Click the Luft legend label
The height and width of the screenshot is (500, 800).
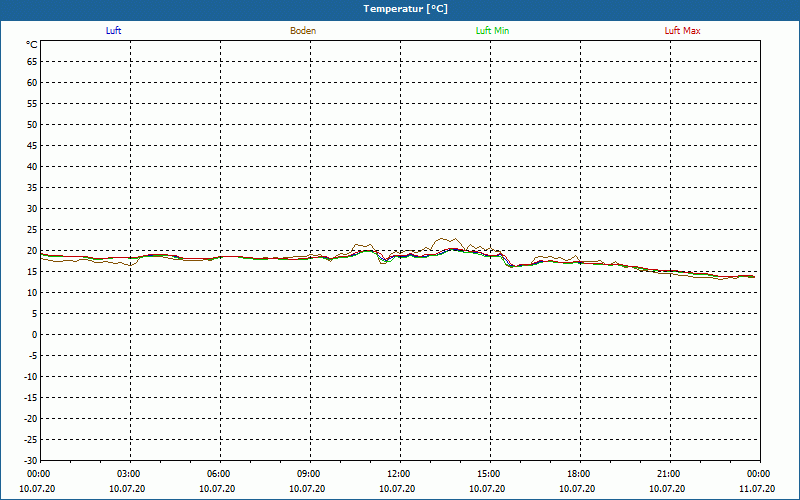click(x=113, y=31)
